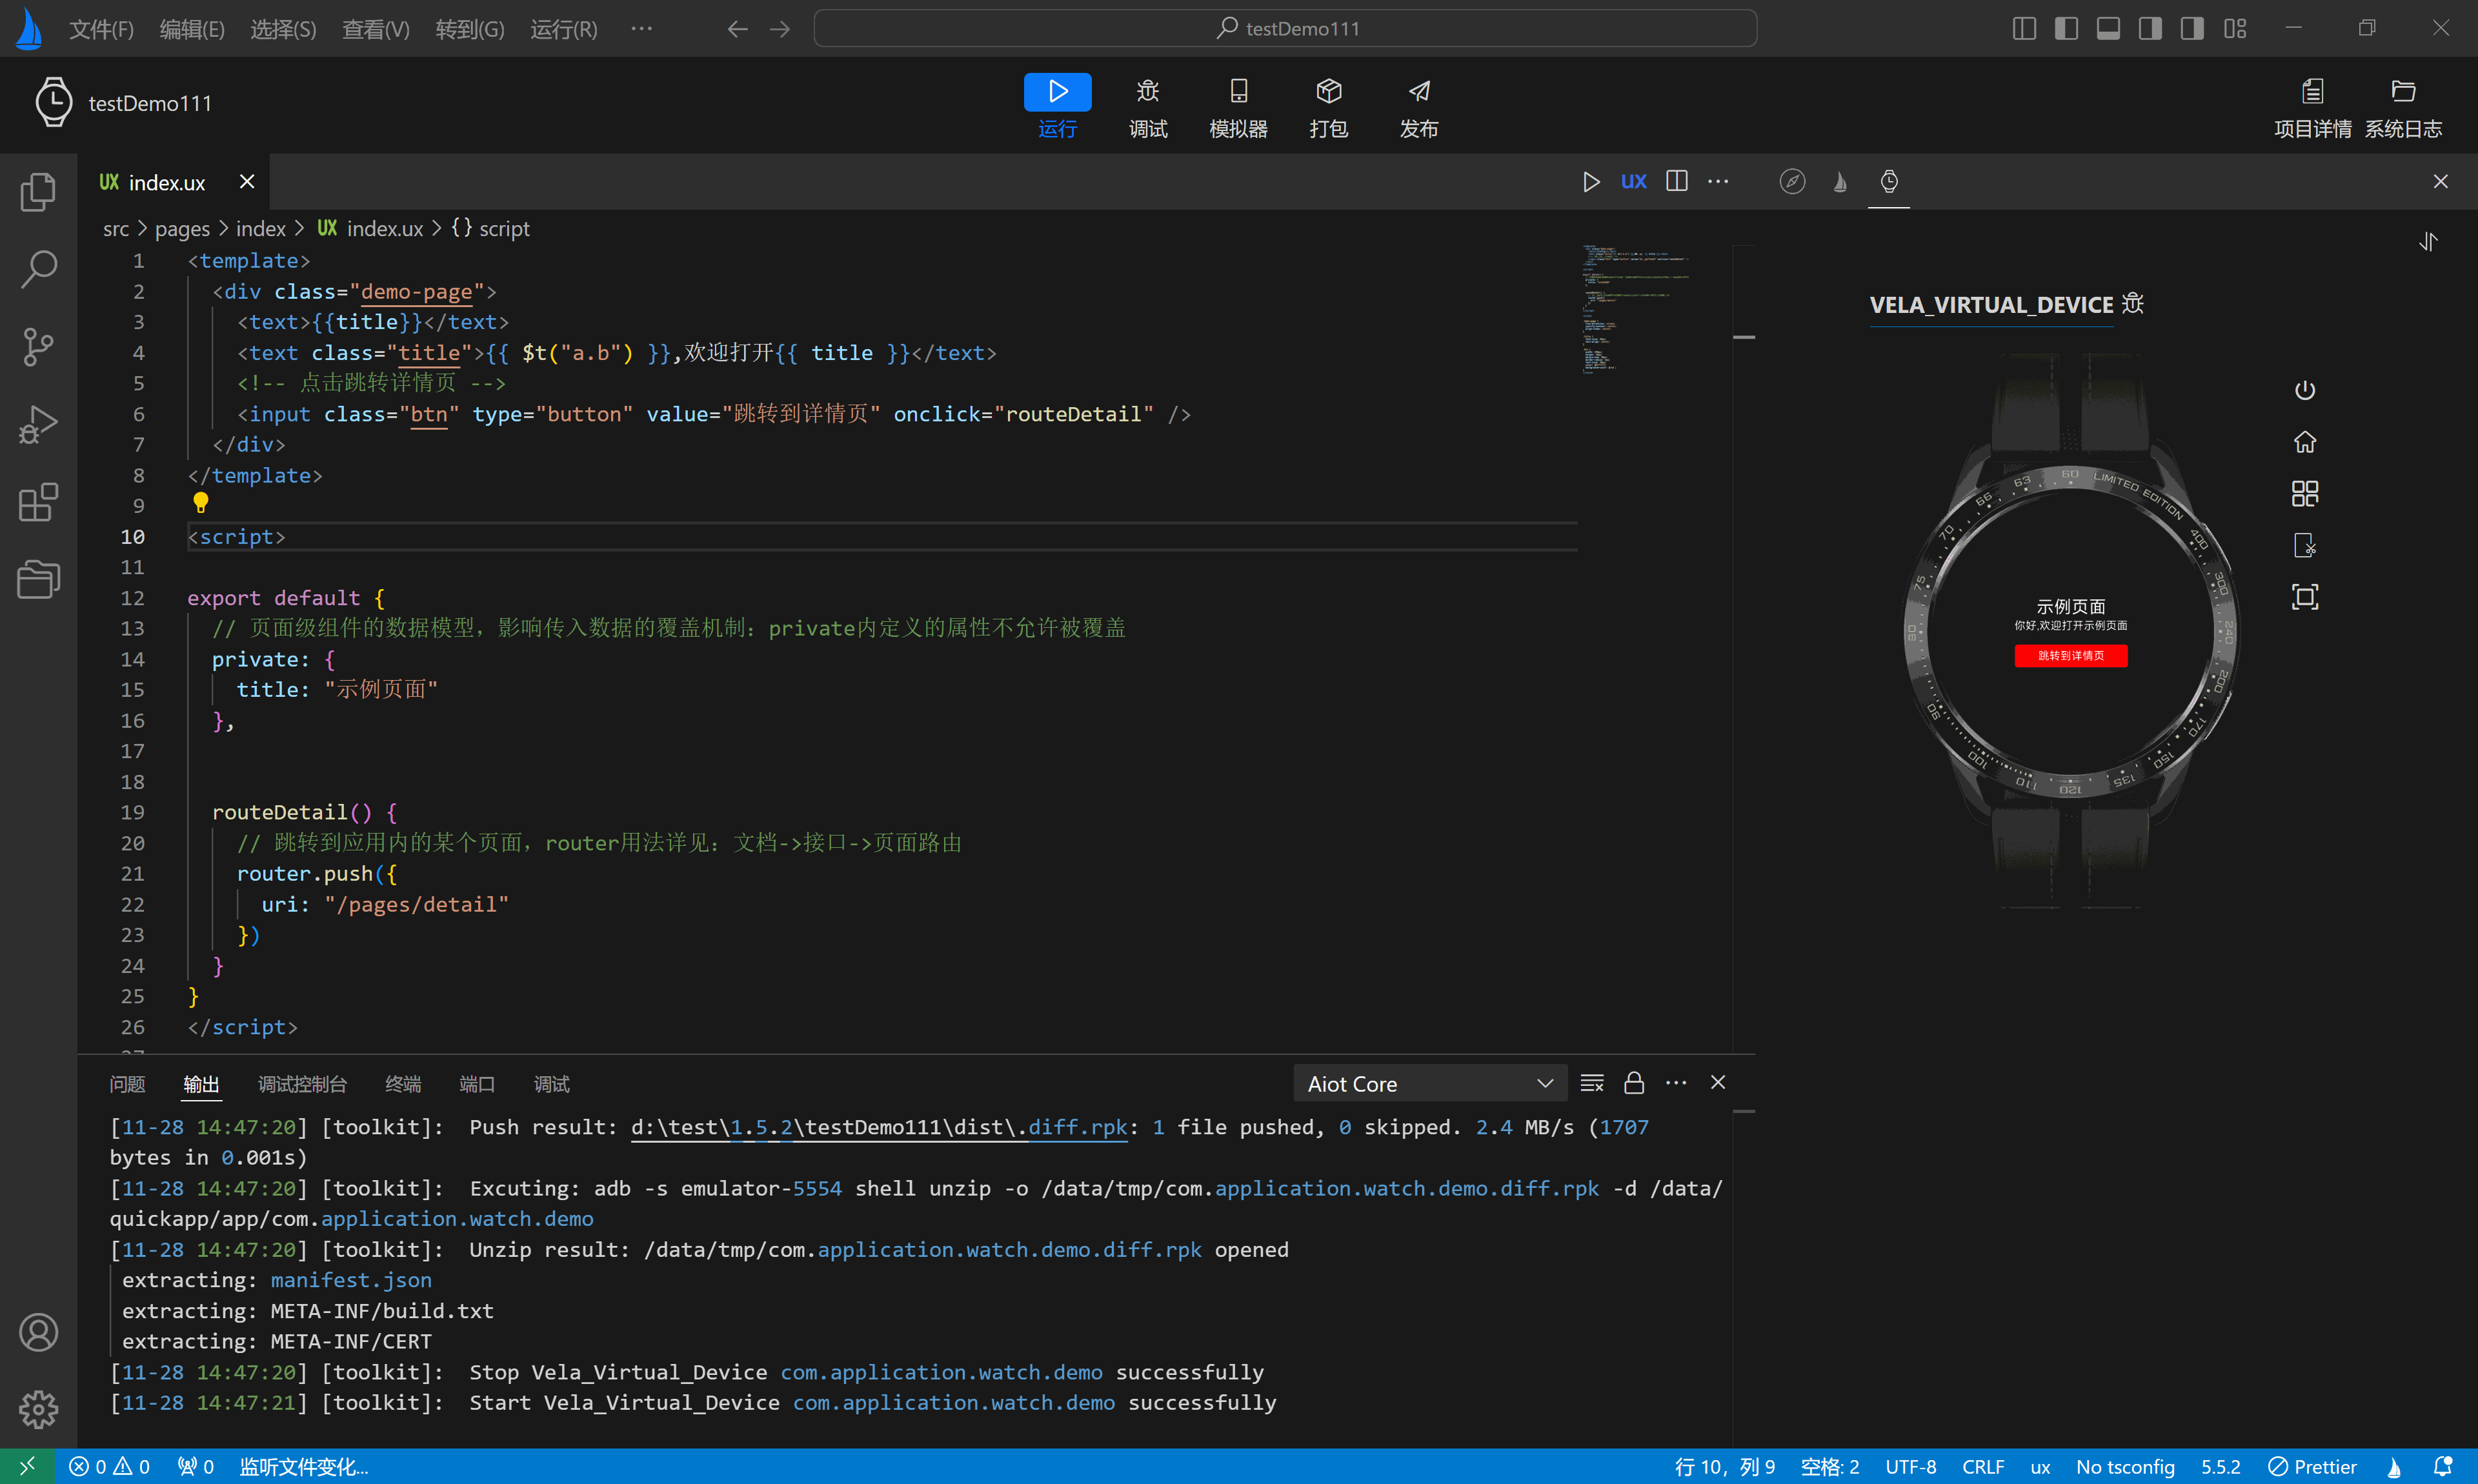Change CRLF line ending in status bar

[1982, 1467]
